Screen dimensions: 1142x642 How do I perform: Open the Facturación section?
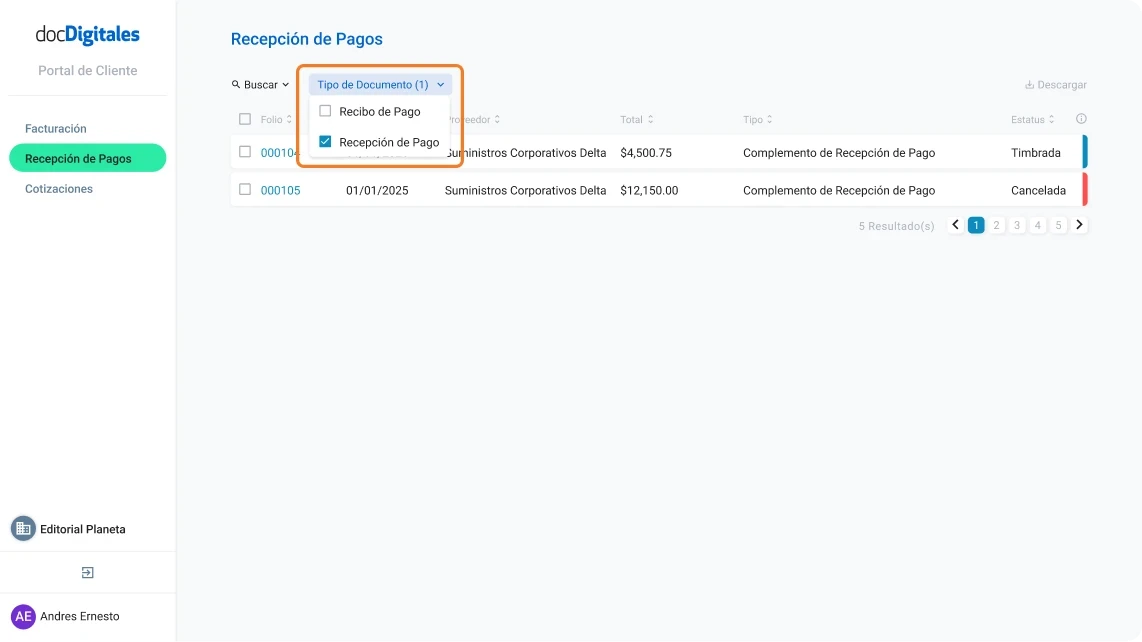pos(56,128)
